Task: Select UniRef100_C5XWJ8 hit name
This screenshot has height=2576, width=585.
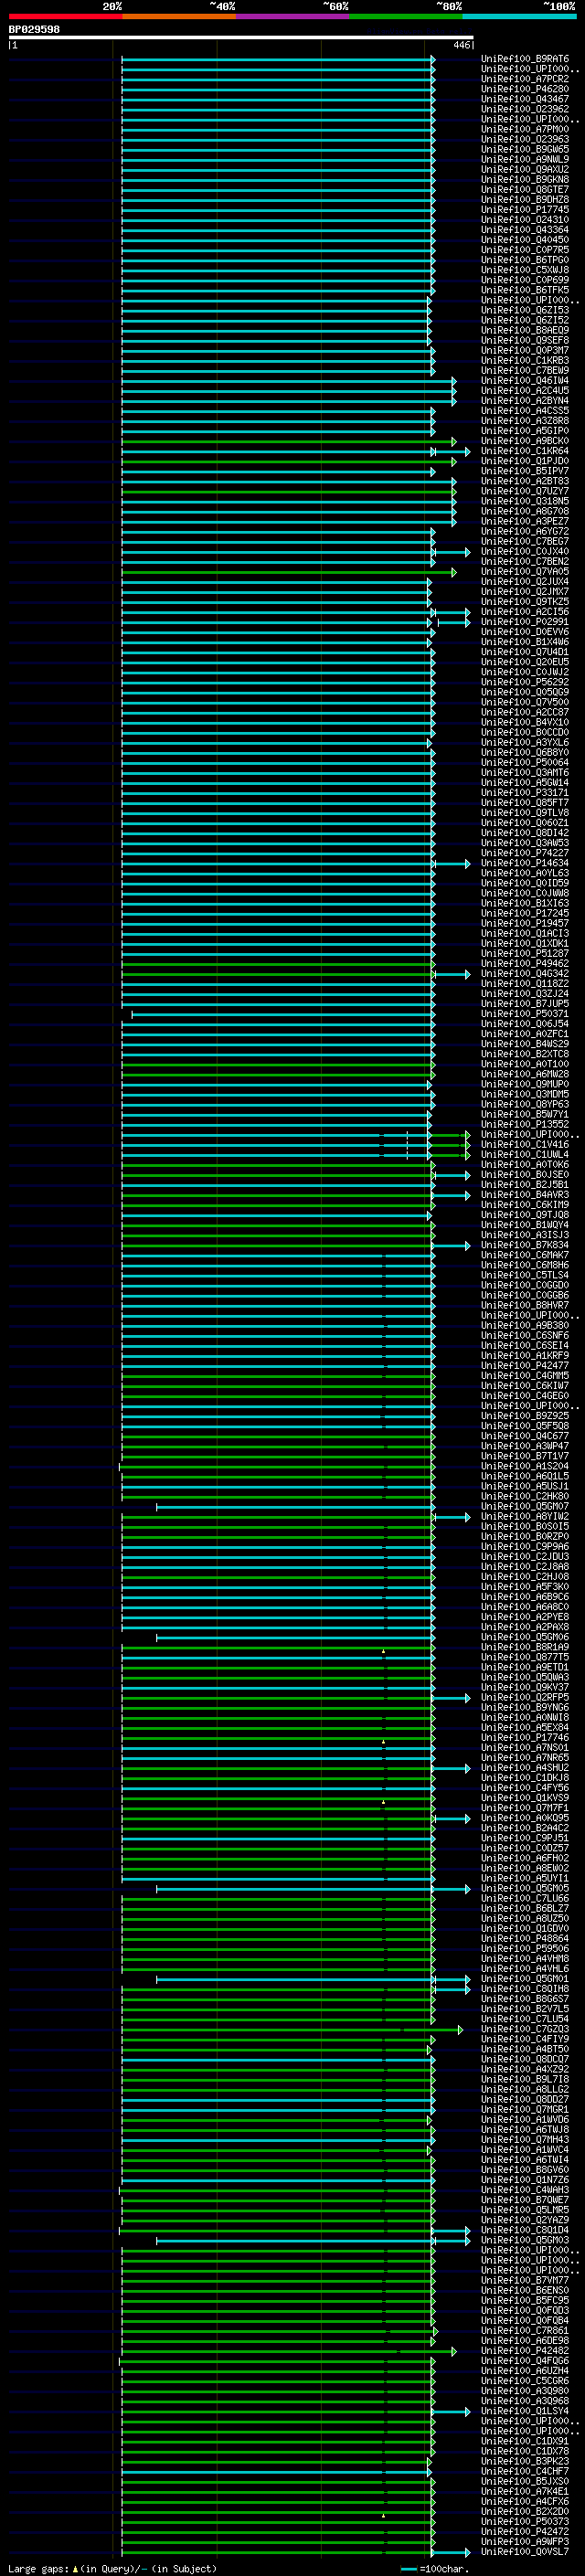Action: click(525, 271)
